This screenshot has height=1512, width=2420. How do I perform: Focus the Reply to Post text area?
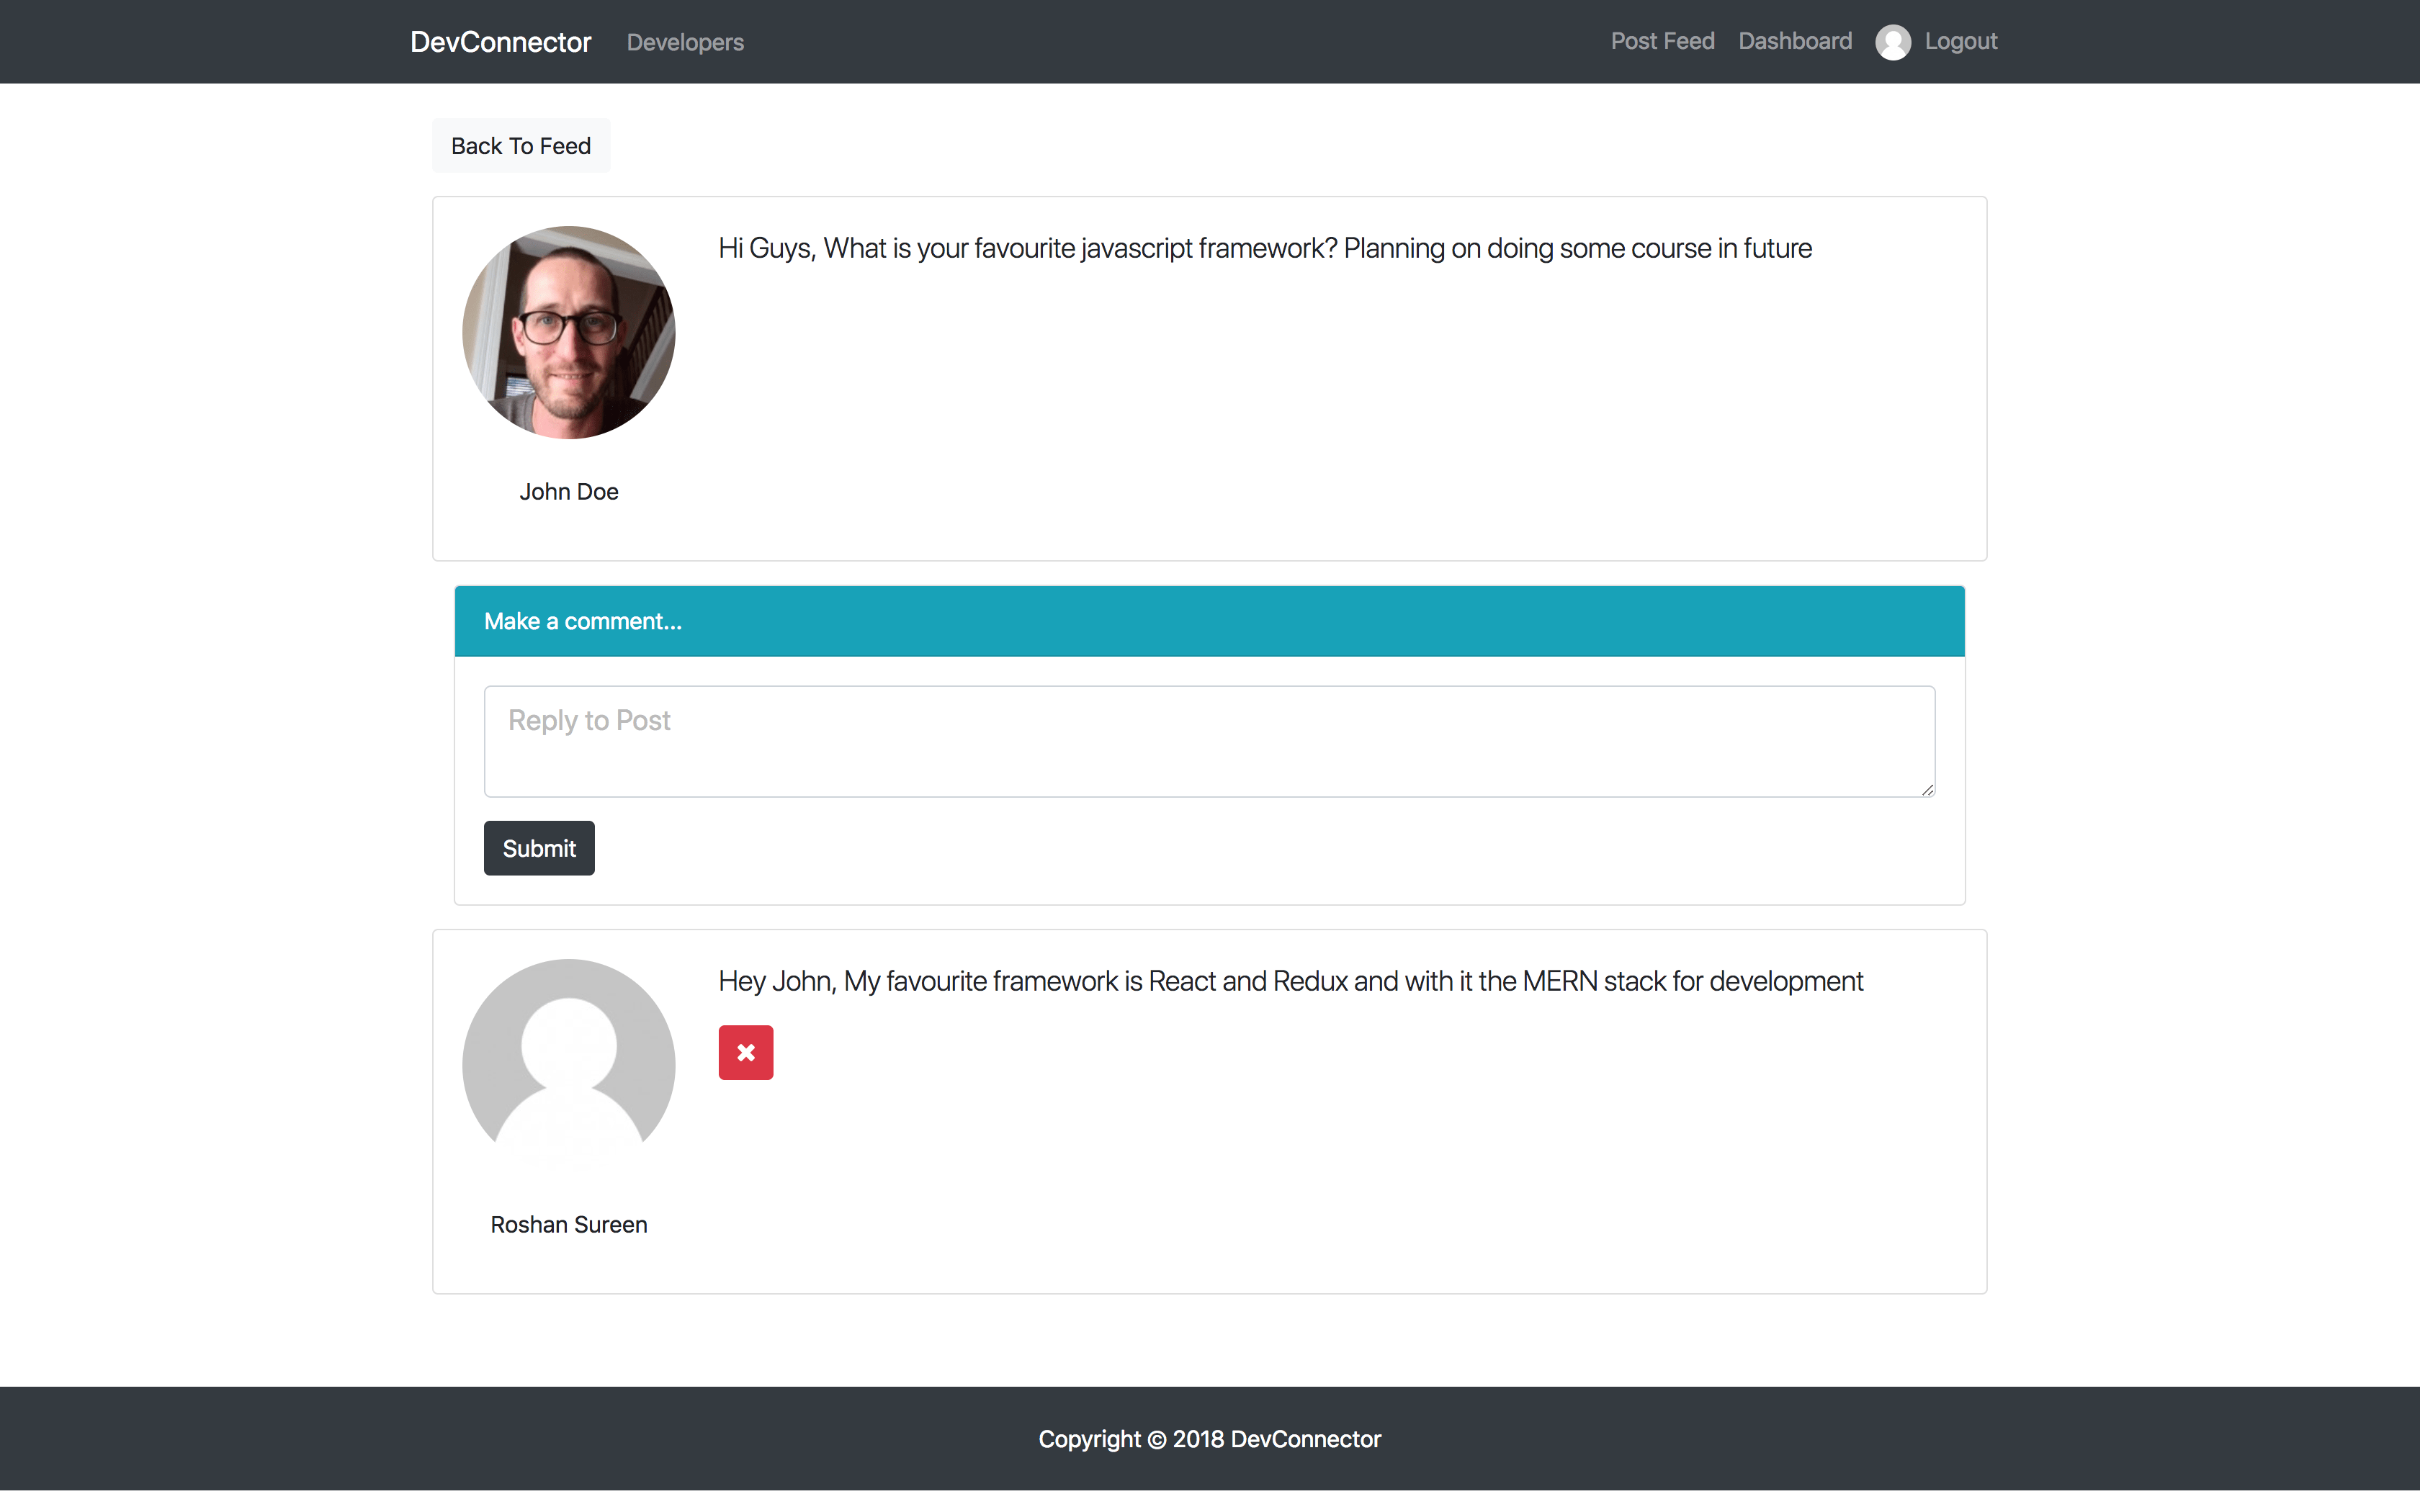[x=1208, y=741]
